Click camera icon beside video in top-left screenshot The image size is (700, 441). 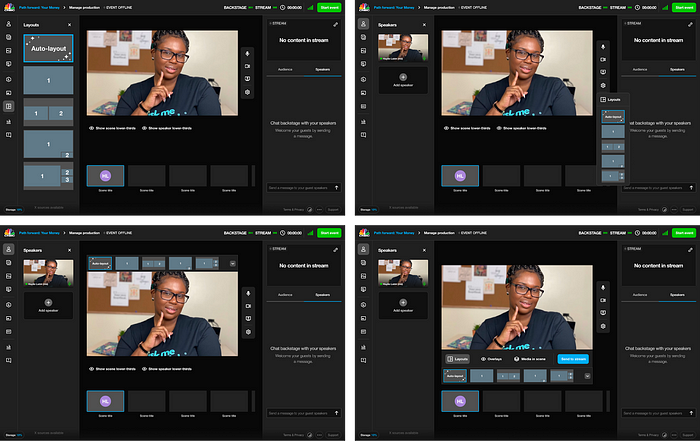[x=247, y=66]
